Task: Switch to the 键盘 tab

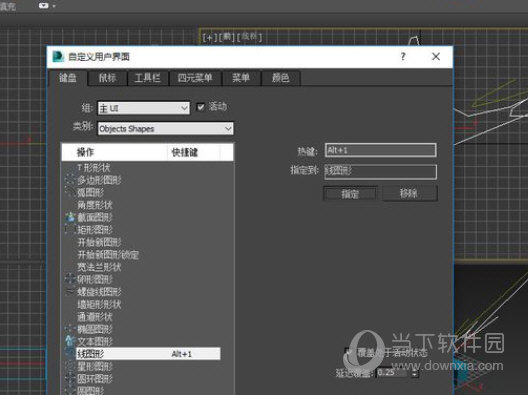Action: 68,78
